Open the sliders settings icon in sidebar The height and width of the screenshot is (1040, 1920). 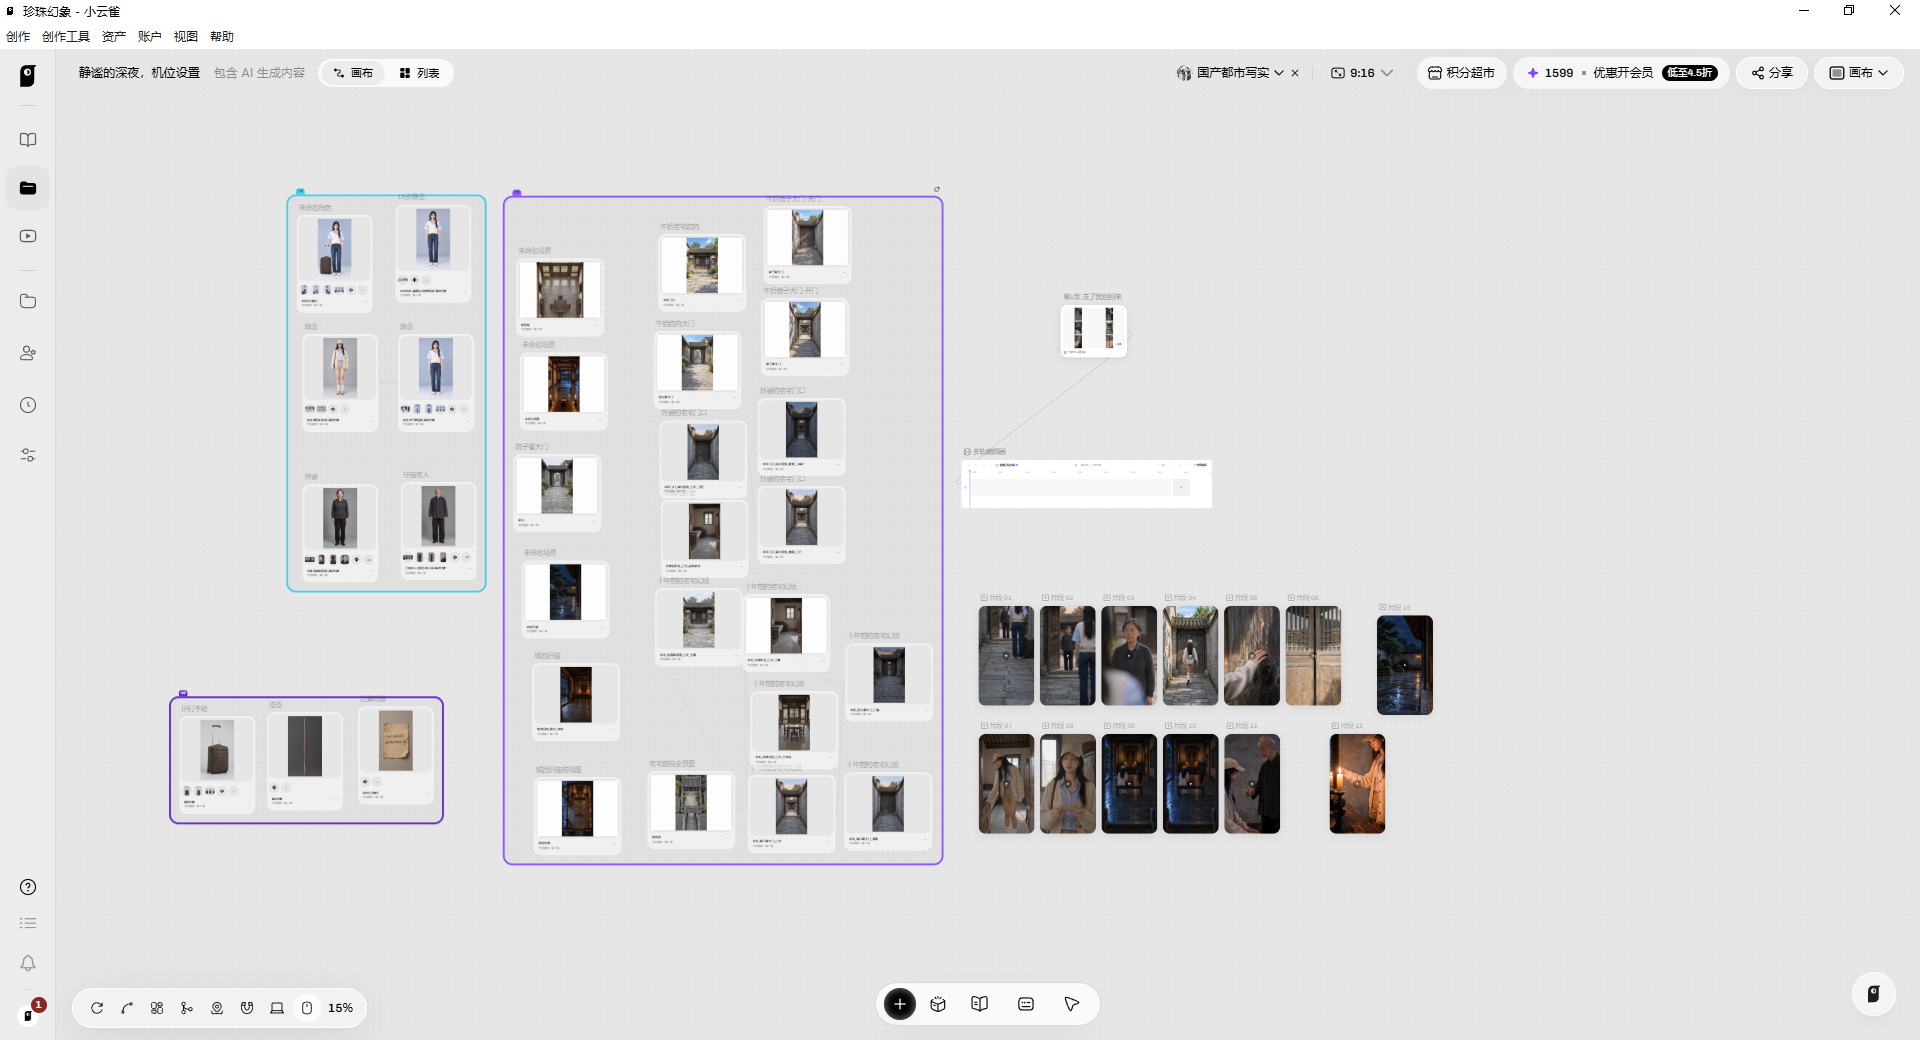(x=28, y=455)
